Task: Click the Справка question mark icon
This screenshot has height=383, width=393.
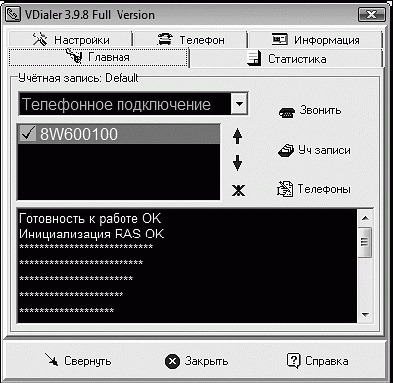Action: (294, 361)
